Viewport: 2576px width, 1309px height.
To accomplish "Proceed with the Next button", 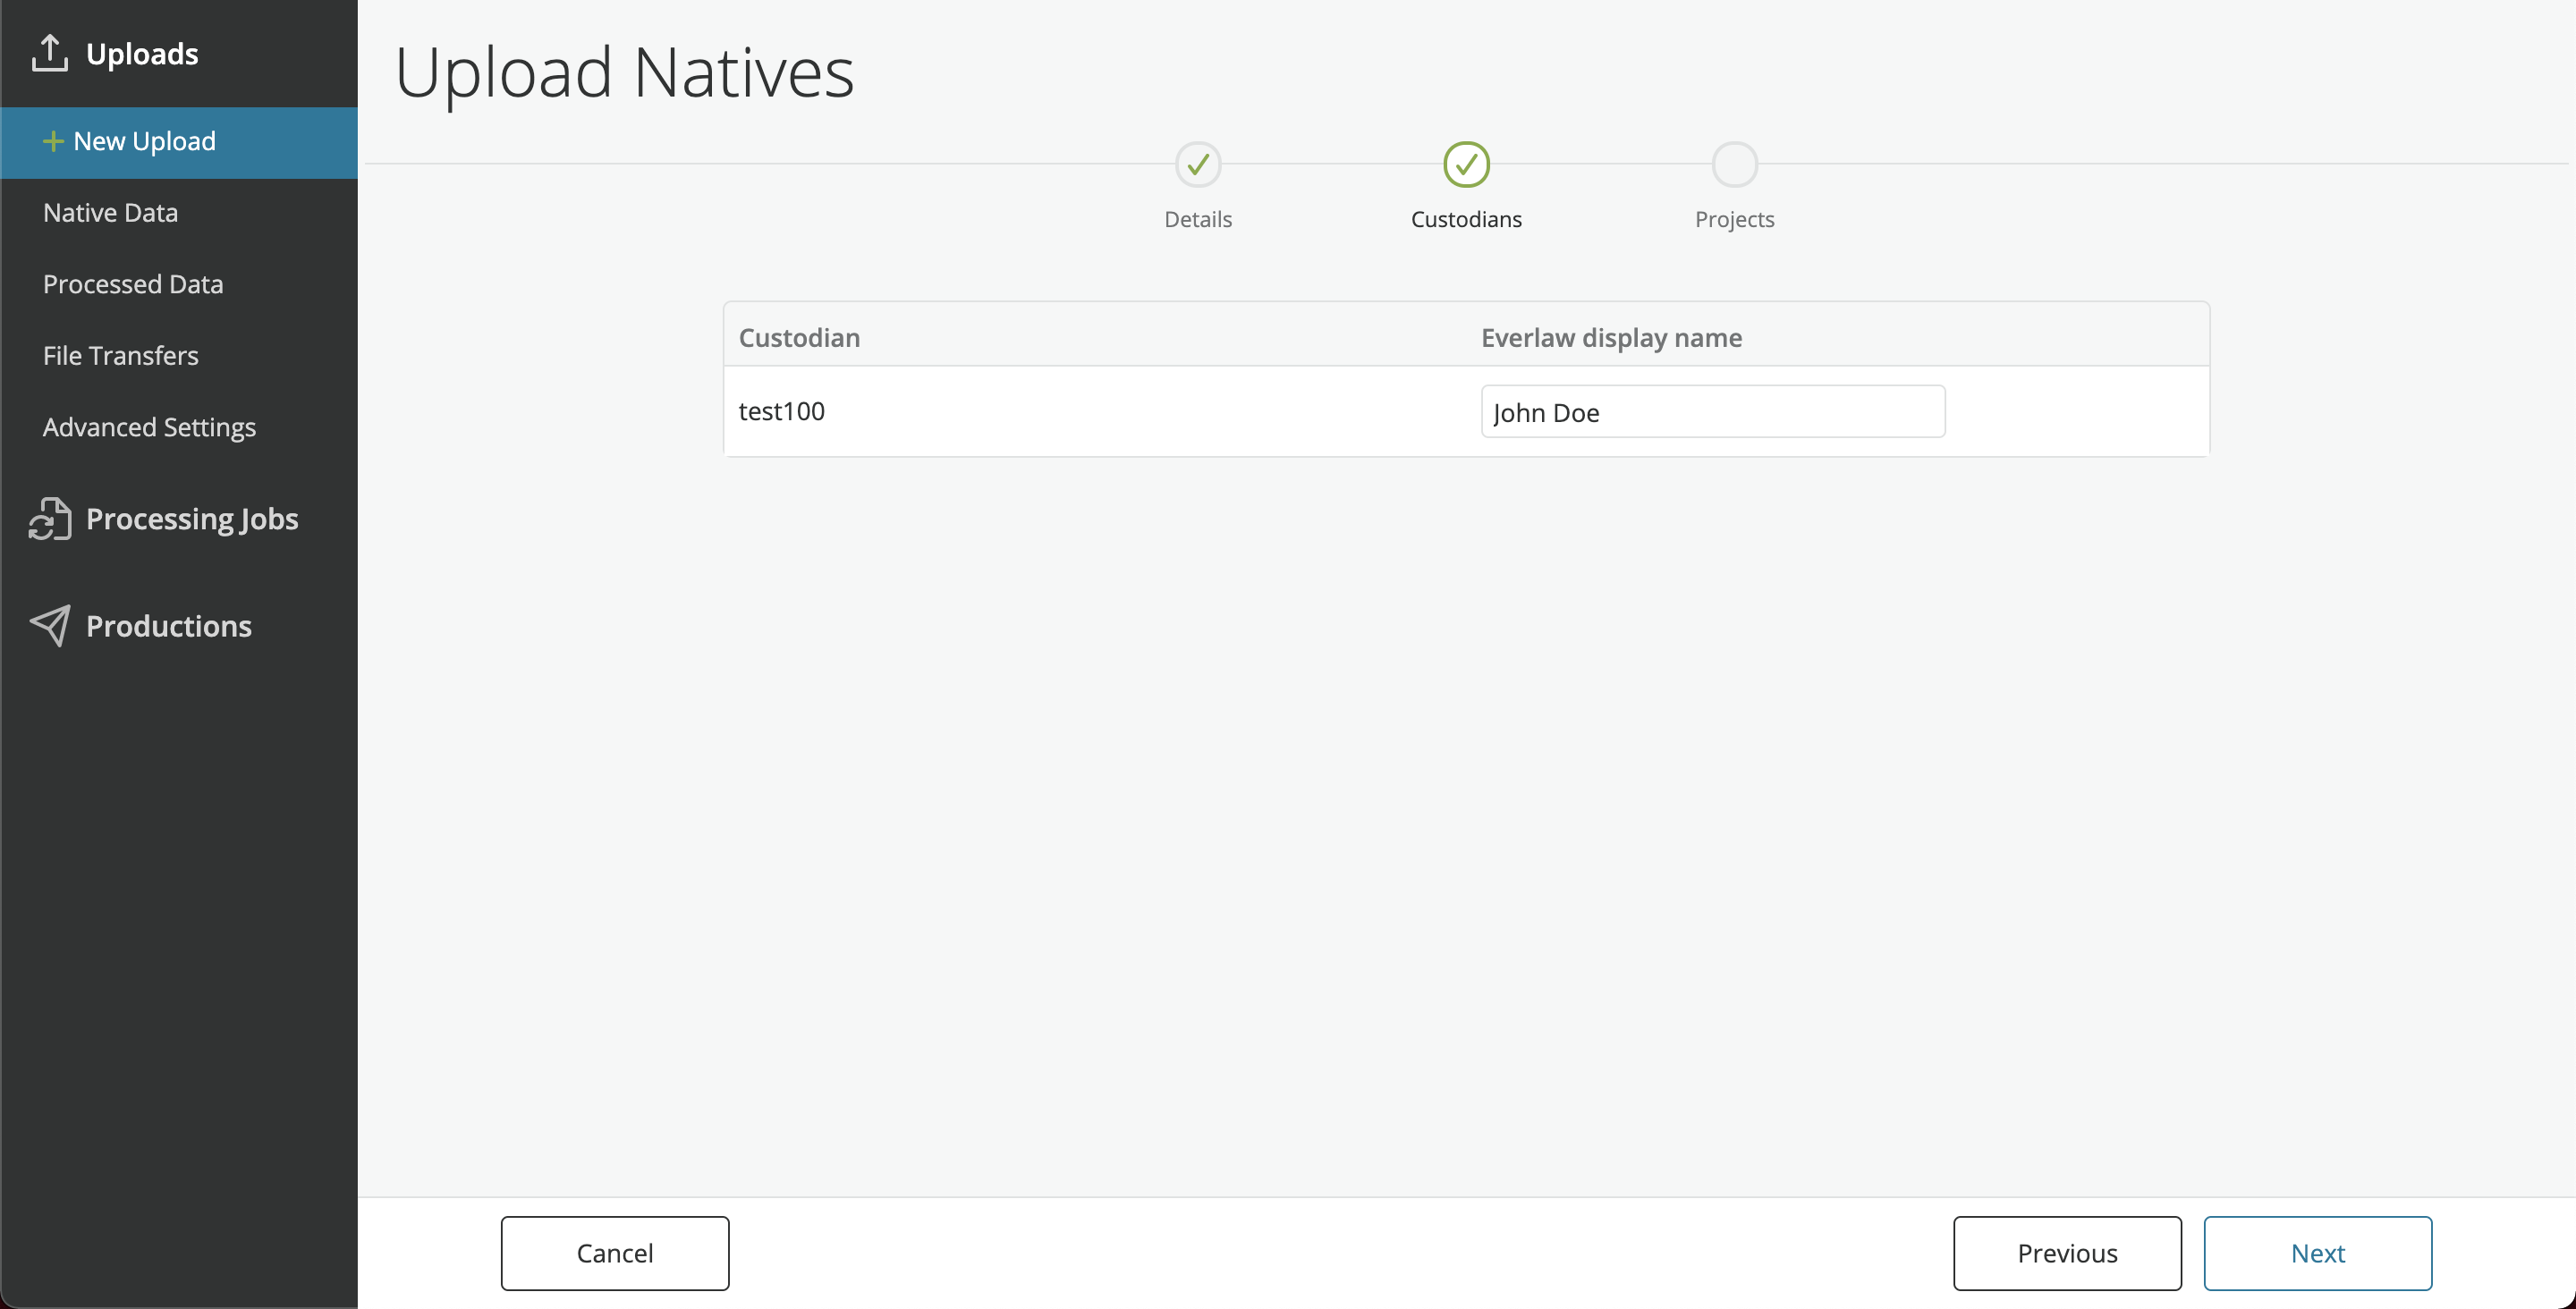I will [2318, 1253].
